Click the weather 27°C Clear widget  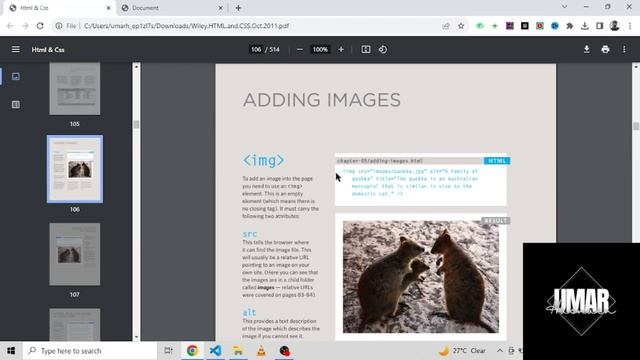click(x=462, y=351)
